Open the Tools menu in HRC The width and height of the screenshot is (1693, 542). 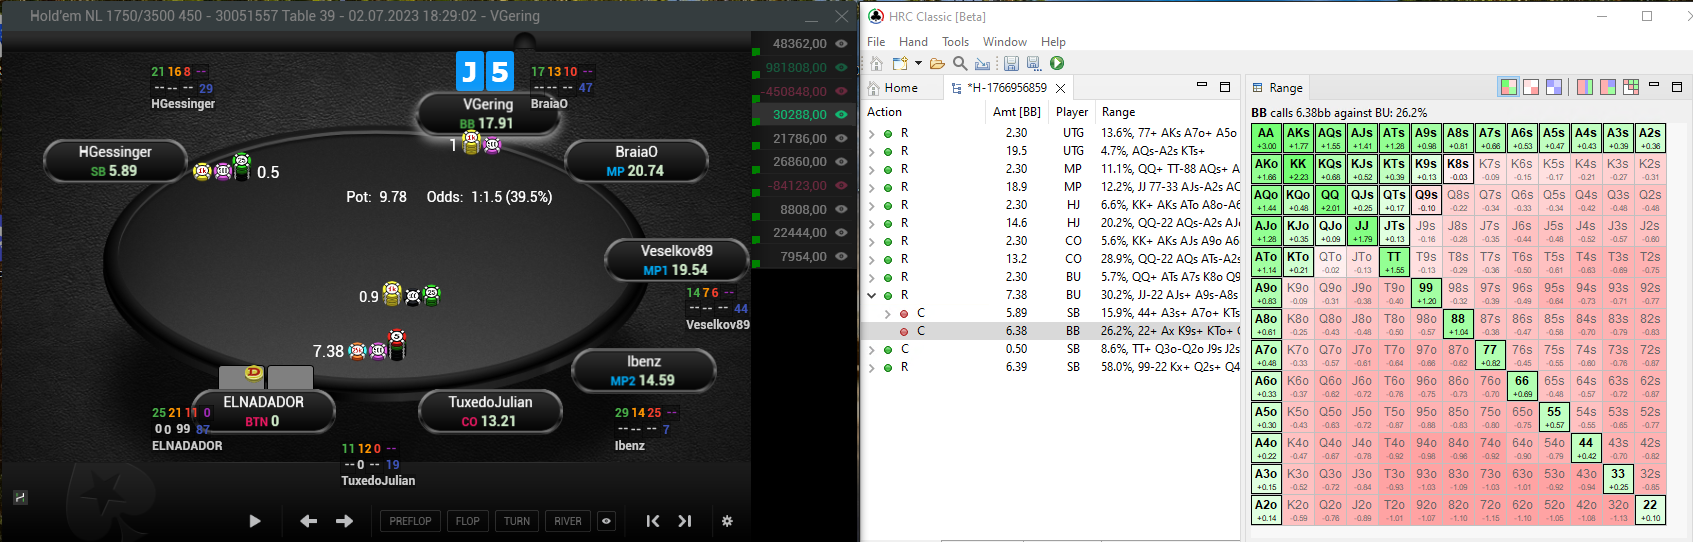pos(955,42)
